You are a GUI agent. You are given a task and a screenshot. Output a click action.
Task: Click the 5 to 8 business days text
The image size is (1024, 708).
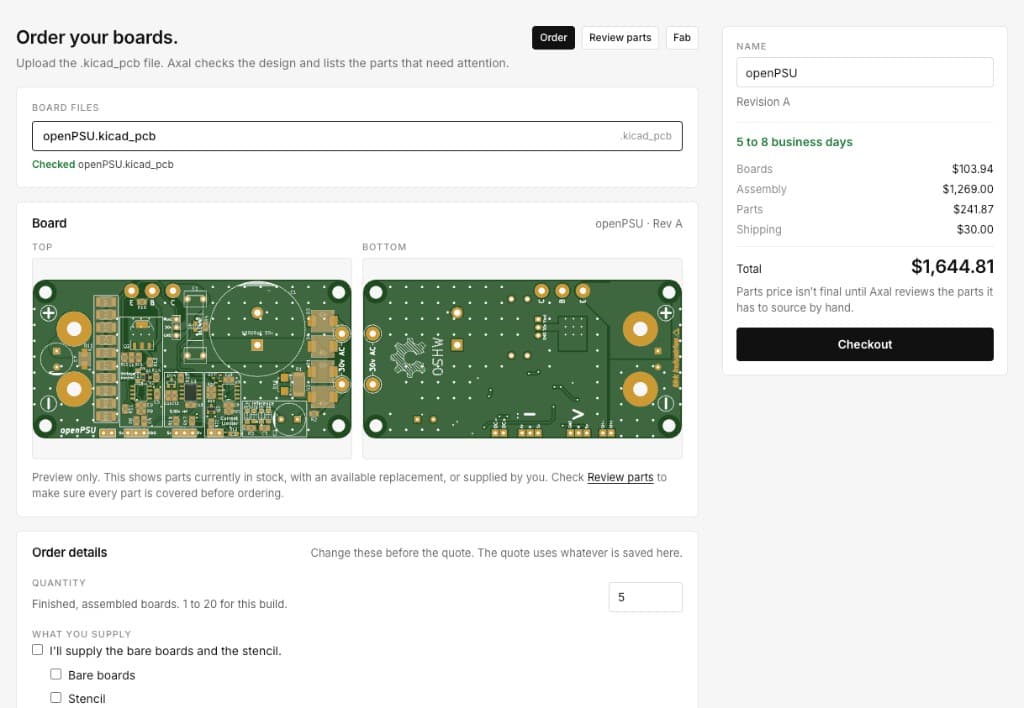tap(794, 142)
